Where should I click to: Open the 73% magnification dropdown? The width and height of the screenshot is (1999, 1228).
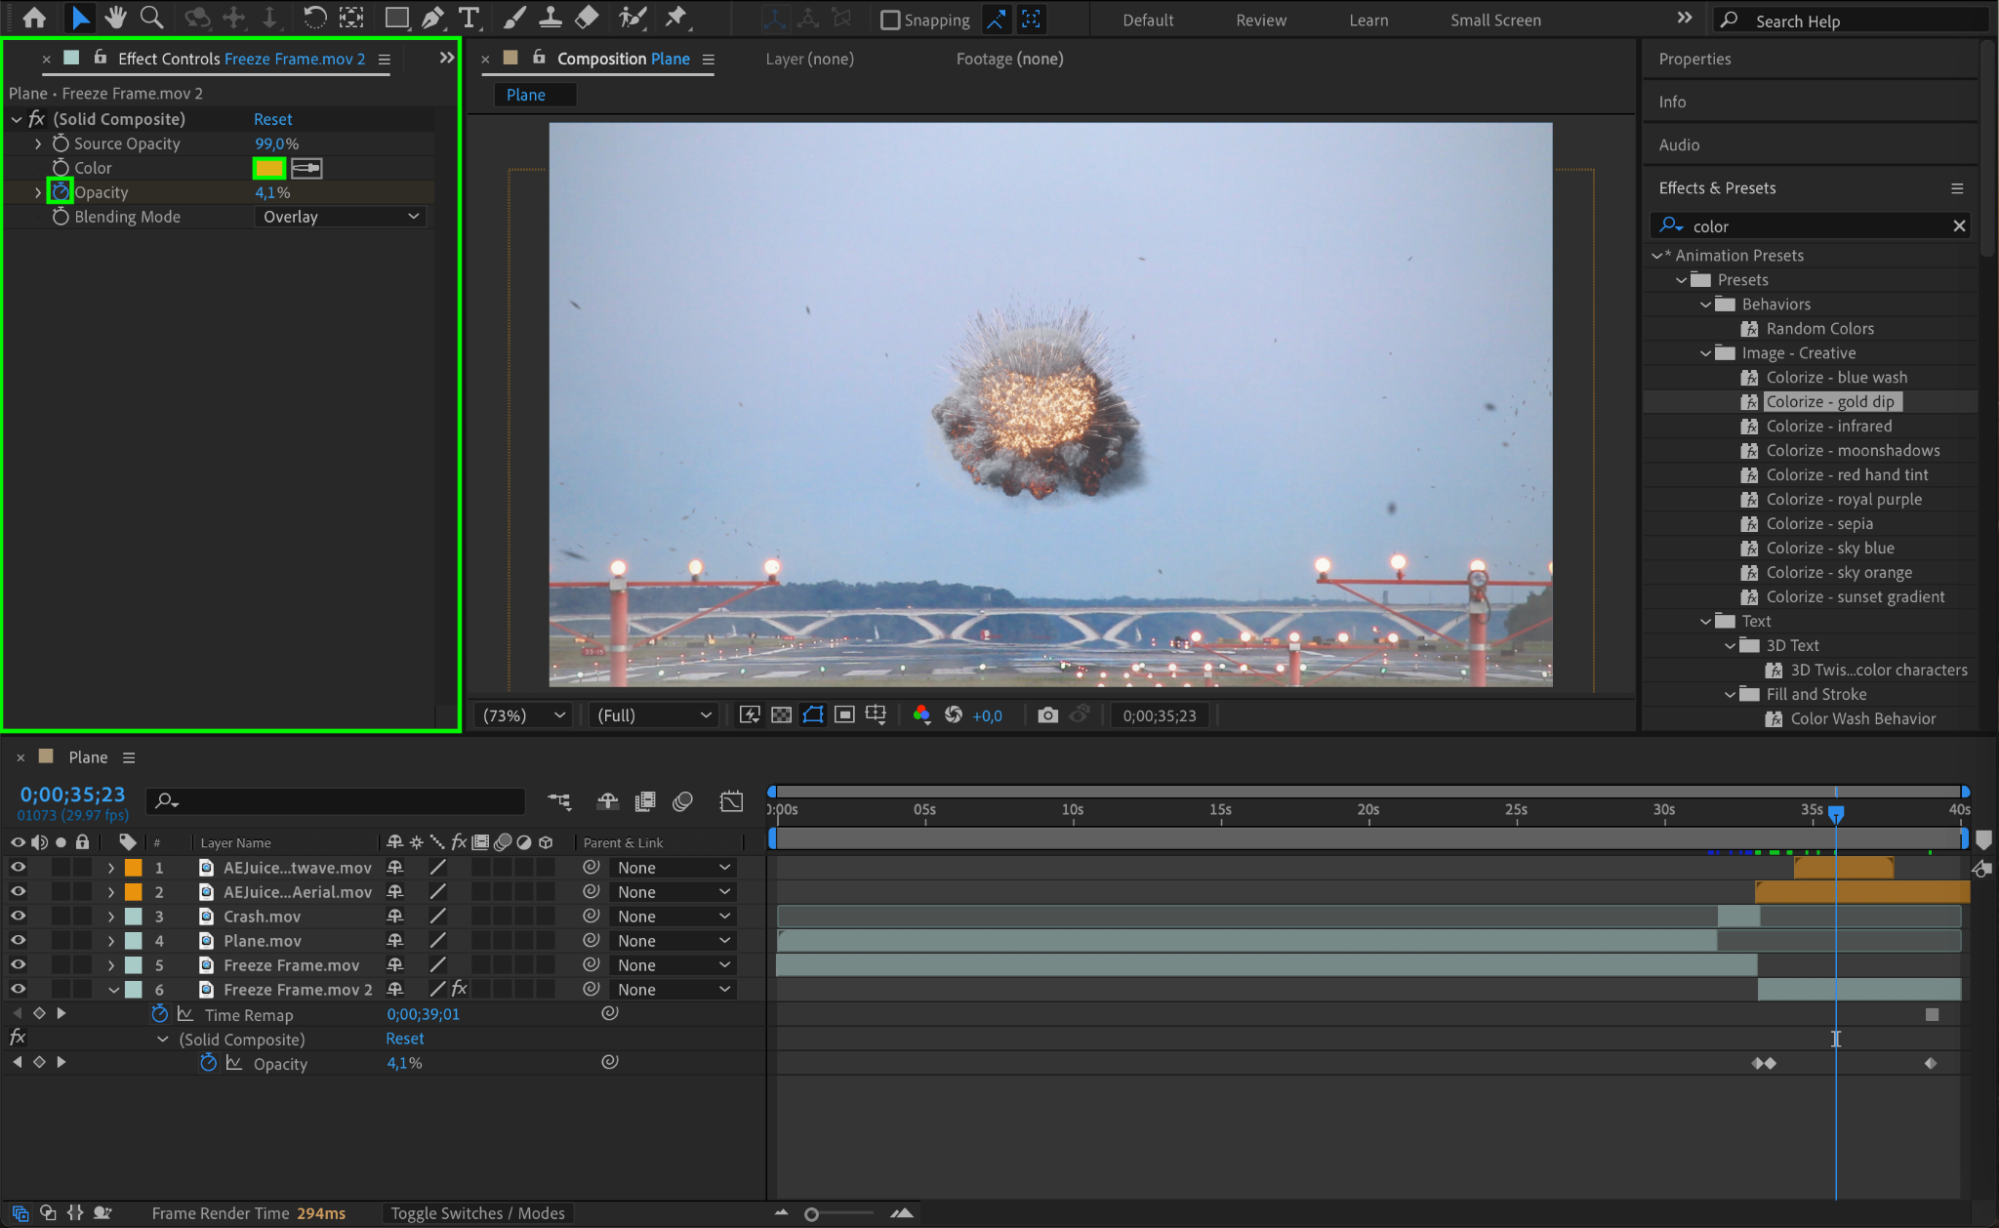(x=524, y=715)
